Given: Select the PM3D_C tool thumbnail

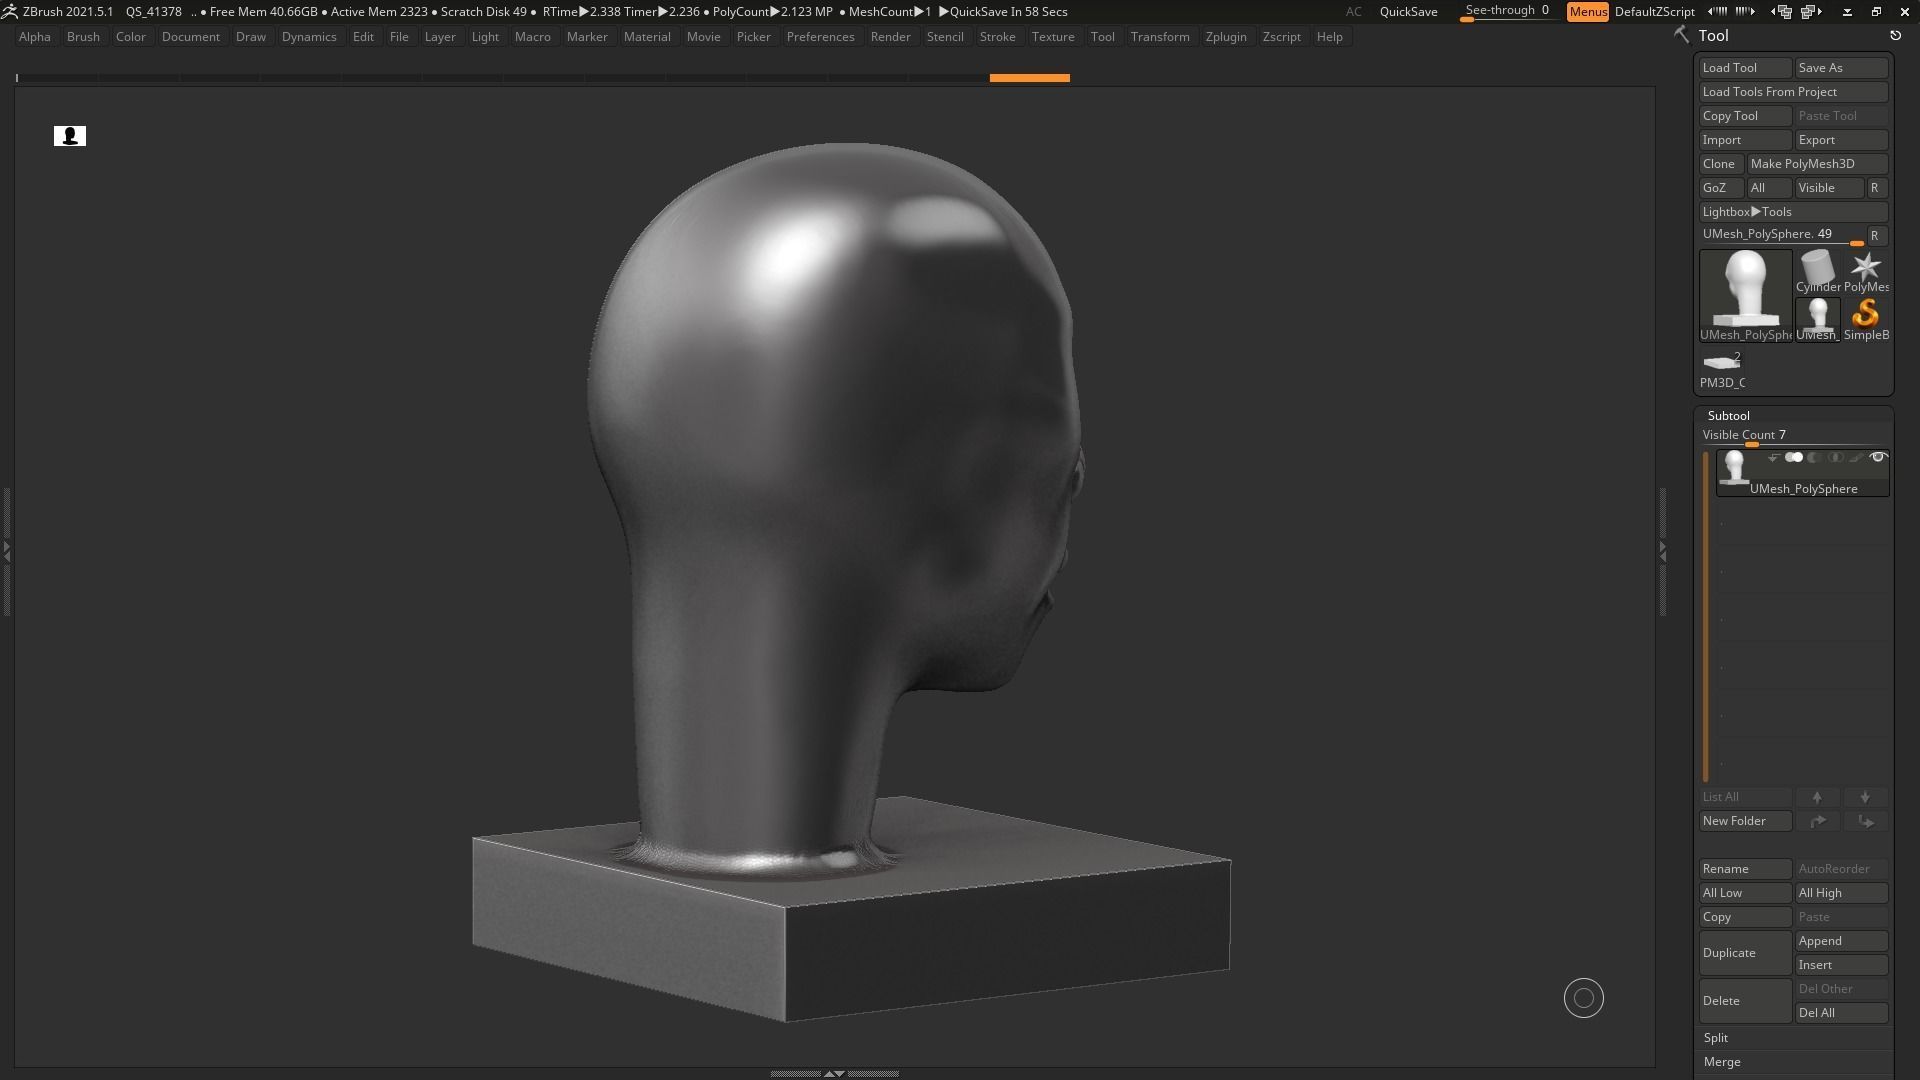Looking at the screenshot, I should [1722, 367].
